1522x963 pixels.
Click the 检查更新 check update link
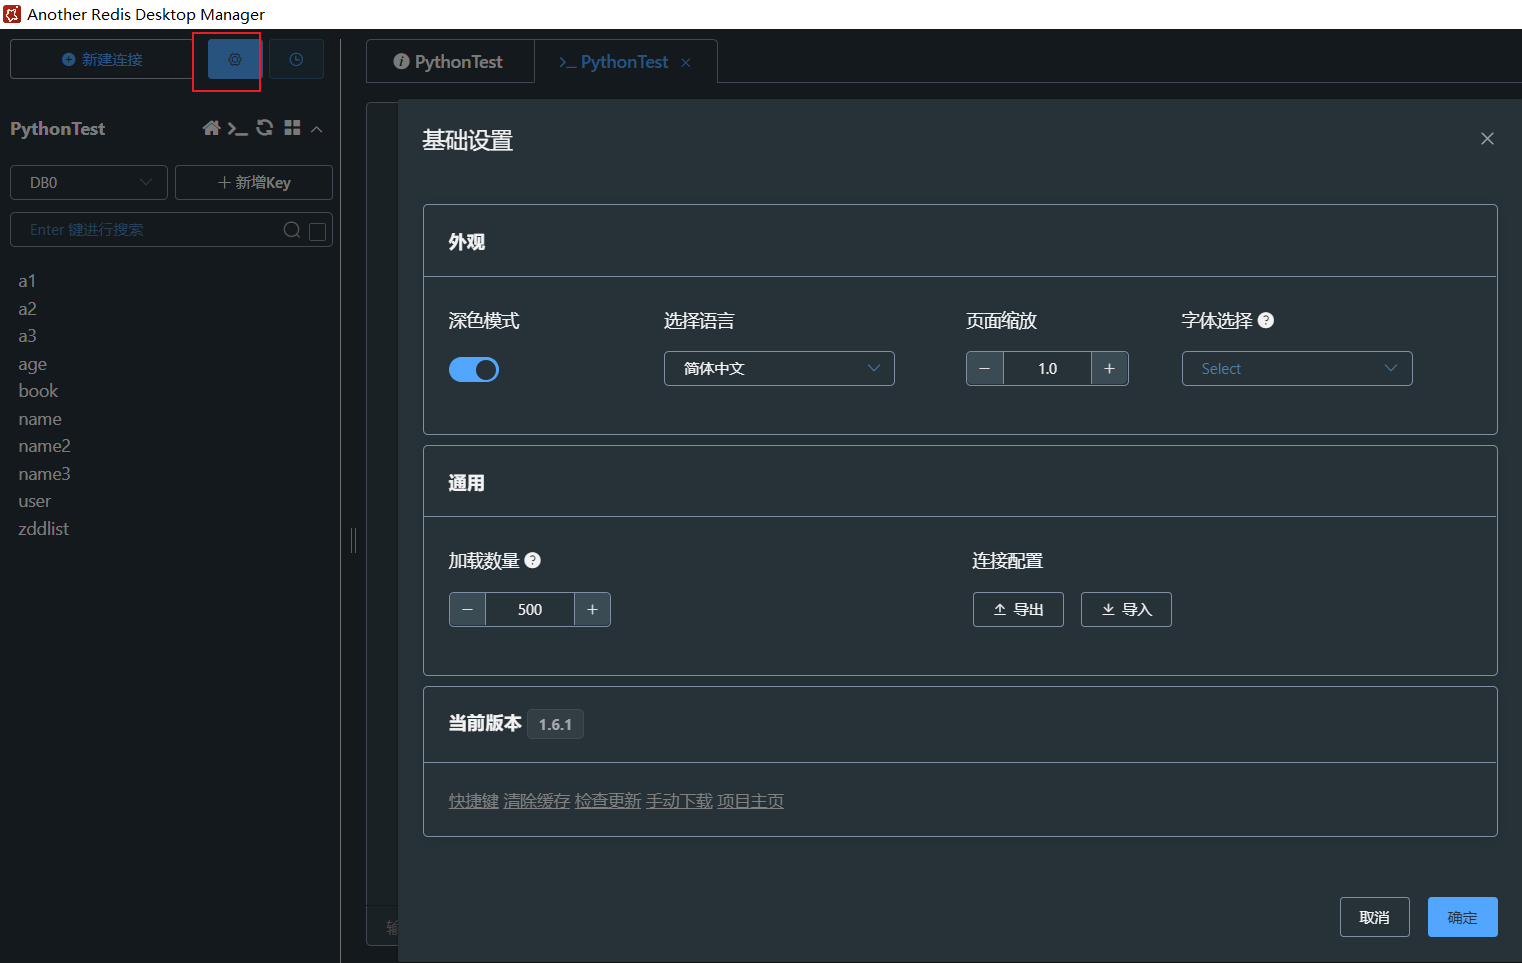[608, 801]
